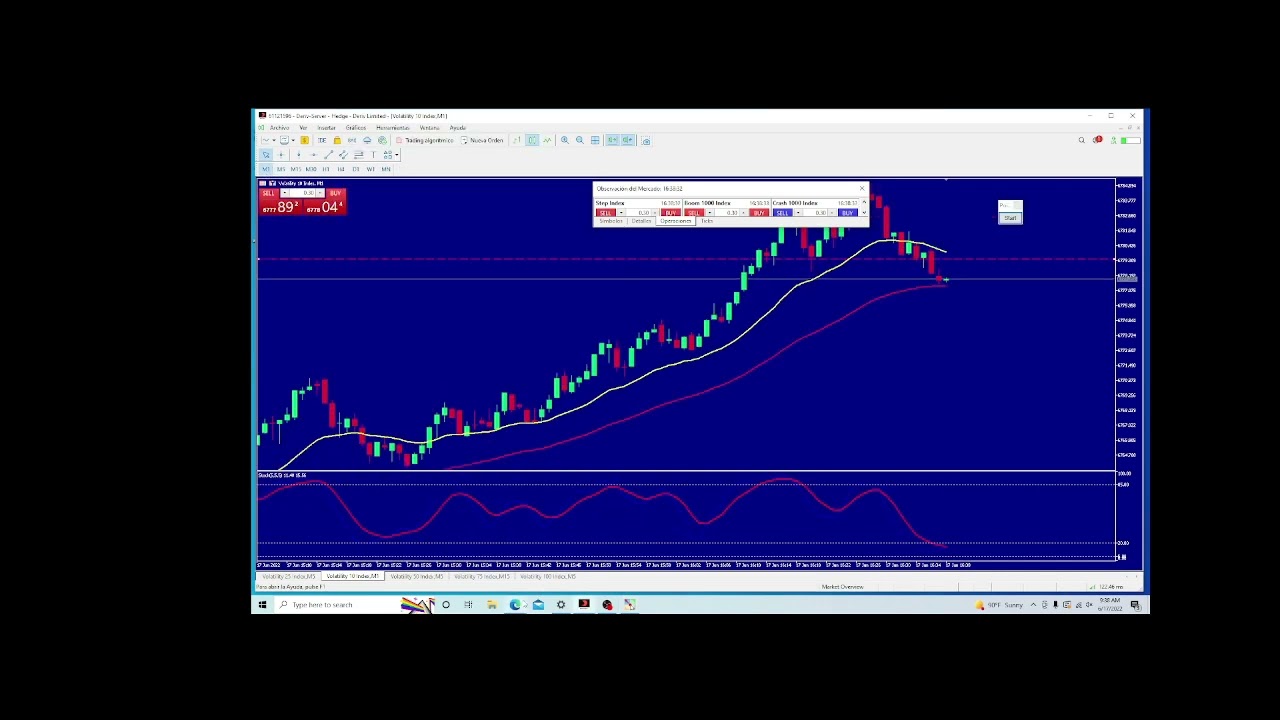Screen dimensions: 1280x720
Task: Click the signals radio icon
Action: pos(352,141)
